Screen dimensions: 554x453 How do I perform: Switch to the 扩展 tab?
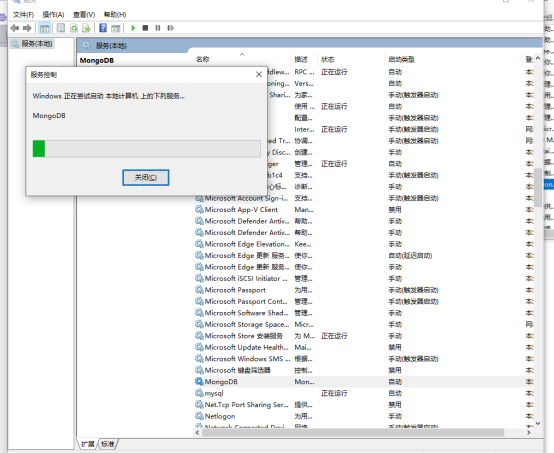click(88, 444)
